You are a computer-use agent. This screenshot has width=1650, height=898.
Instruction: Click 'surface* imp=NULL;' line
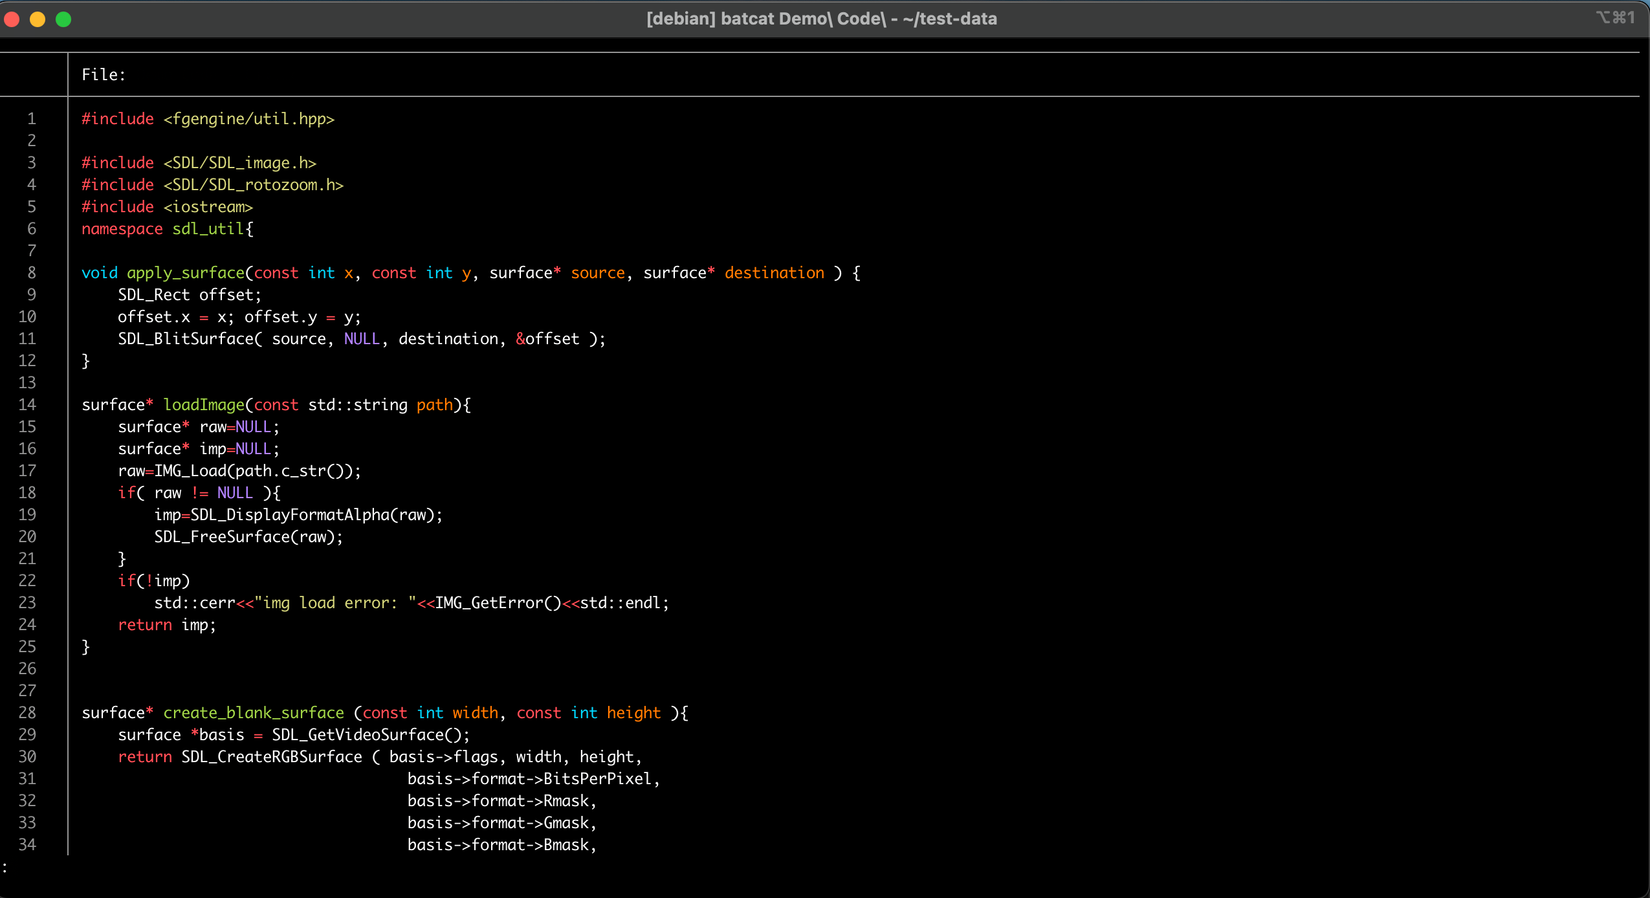[x=199, y=449]
